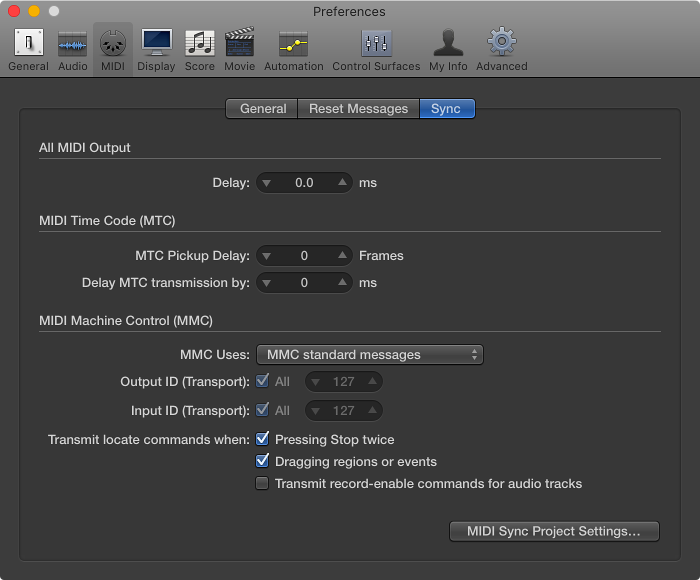The width and height of the screenshot is (700, 580).
Task: Decrease All MIDI Output Delay value
Action: (267, 183)
